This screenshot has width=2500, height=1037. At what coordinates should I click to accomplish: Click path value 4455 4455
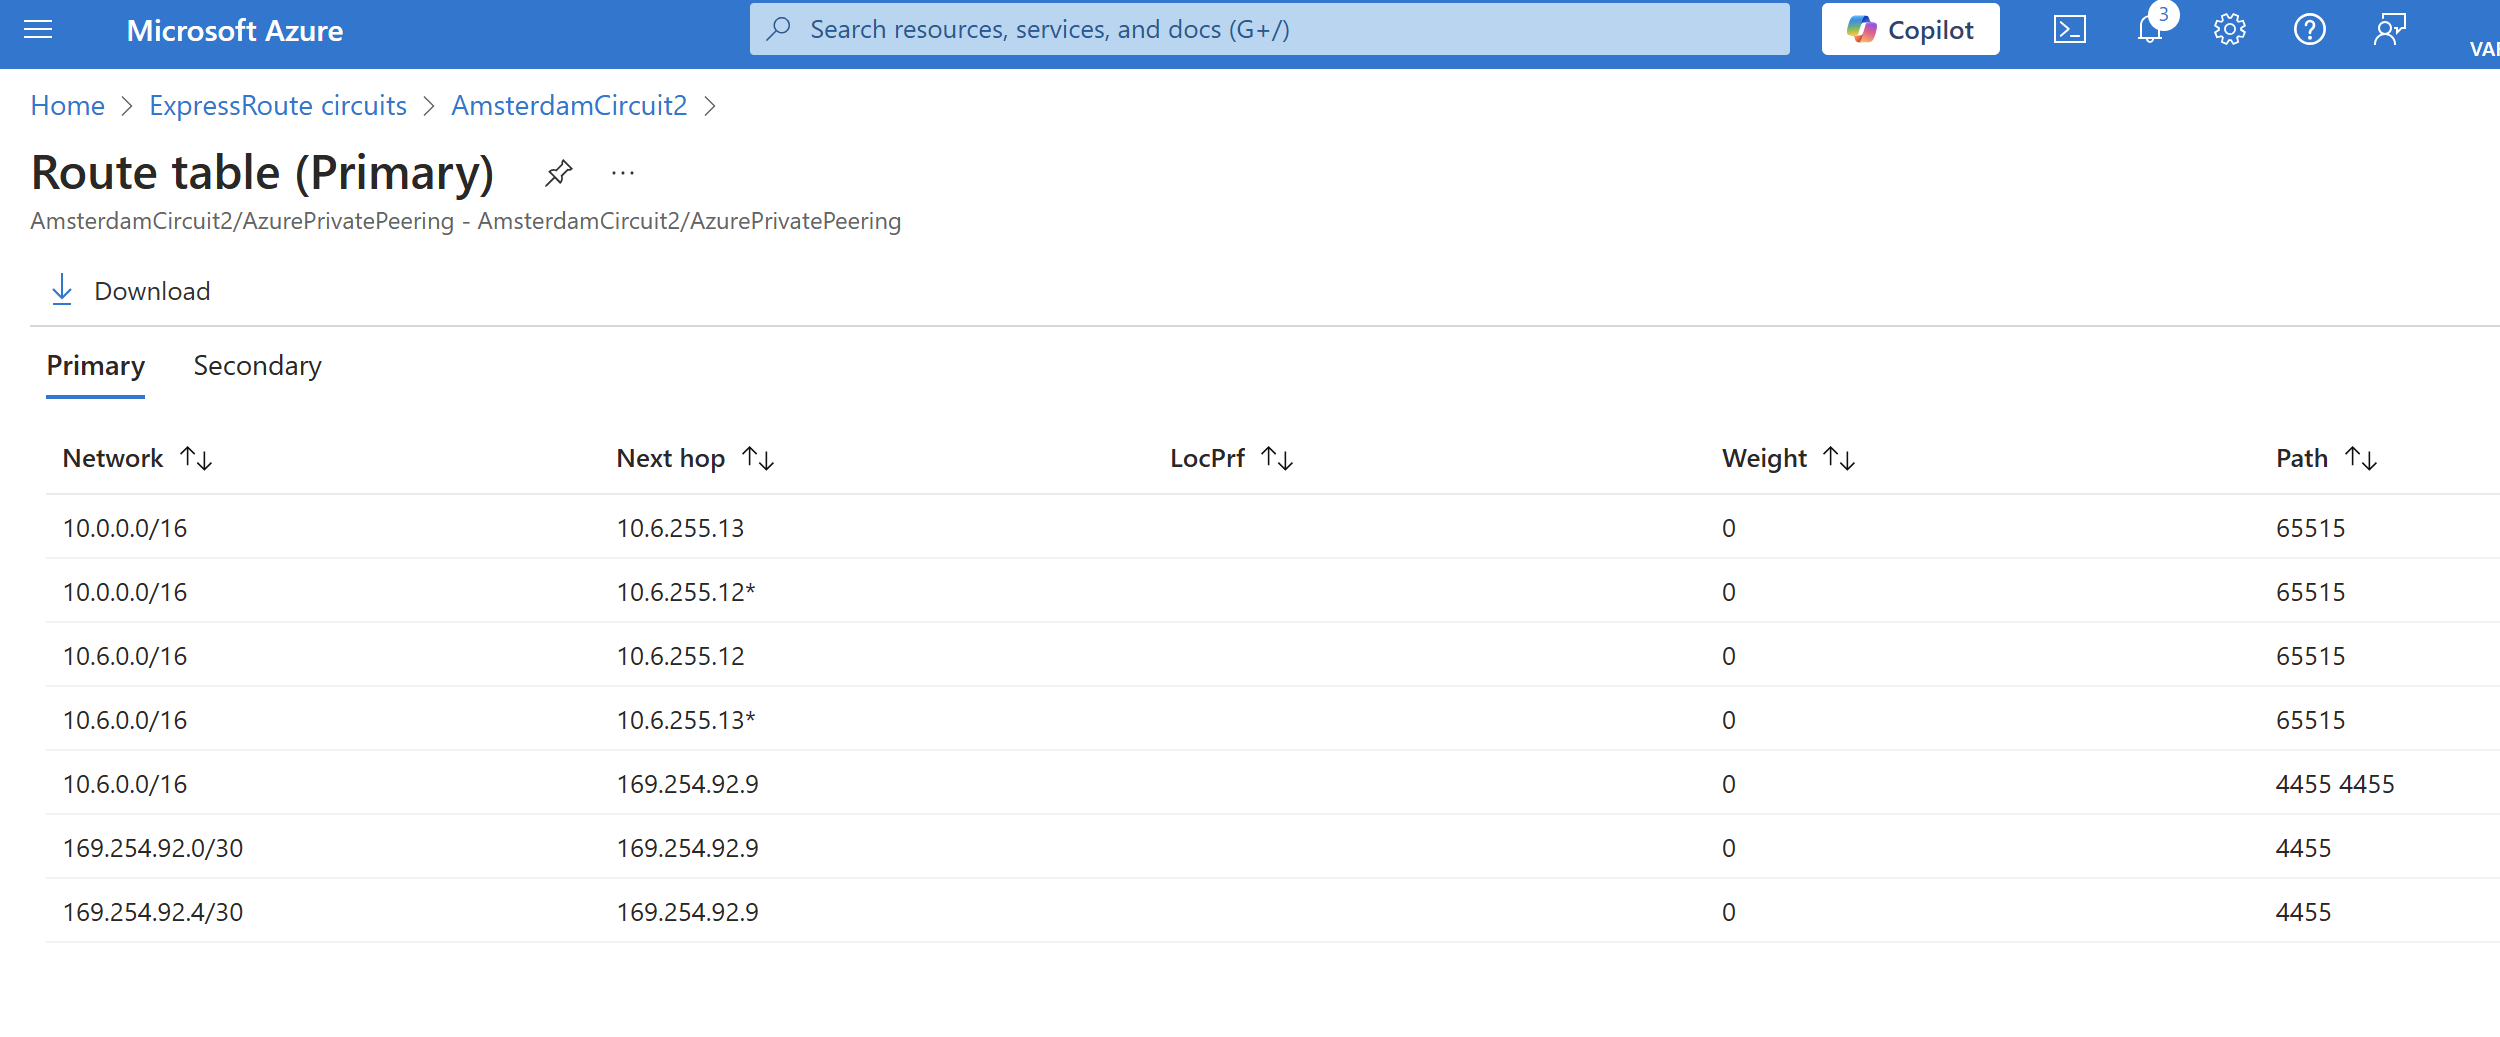point(2335,784)
